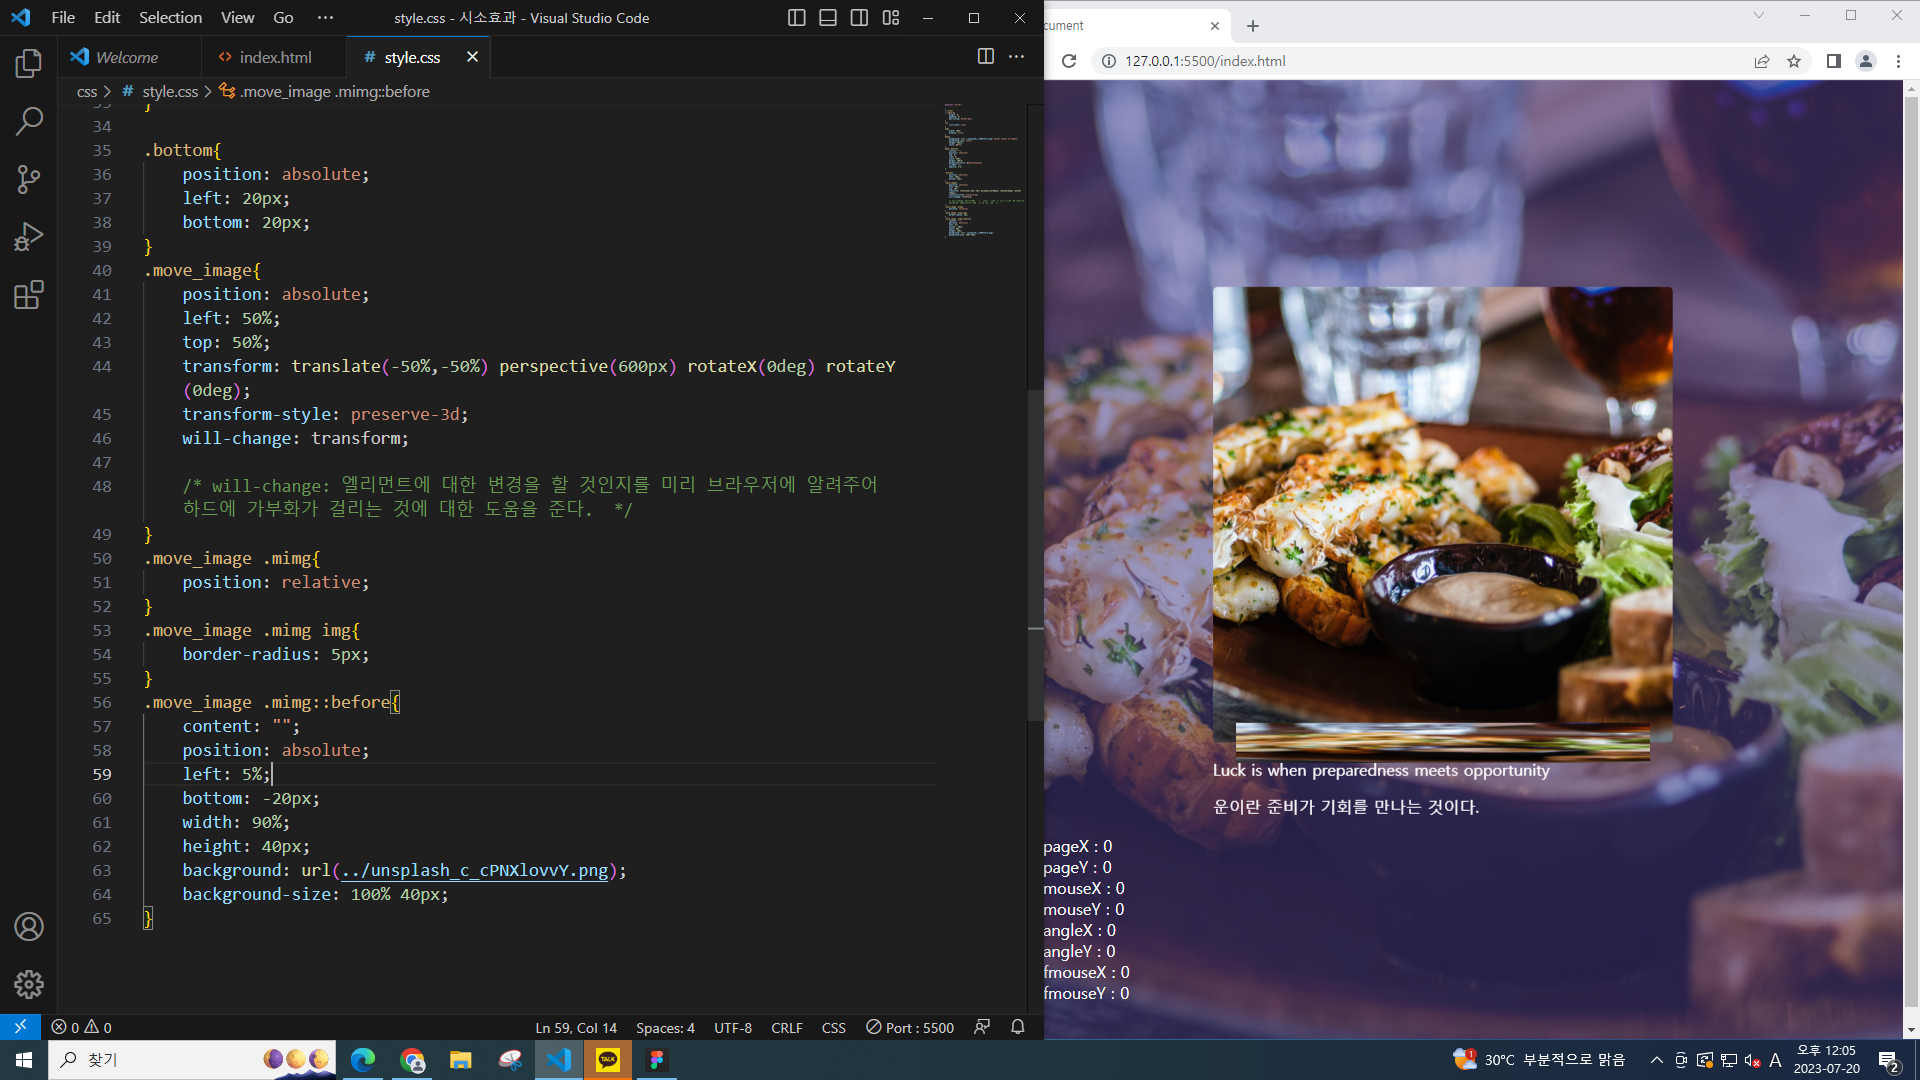Viewport: 1920px width, 1080px height.
Task: Open the unsplash png url link in code
Action: [x=474, y=870]
